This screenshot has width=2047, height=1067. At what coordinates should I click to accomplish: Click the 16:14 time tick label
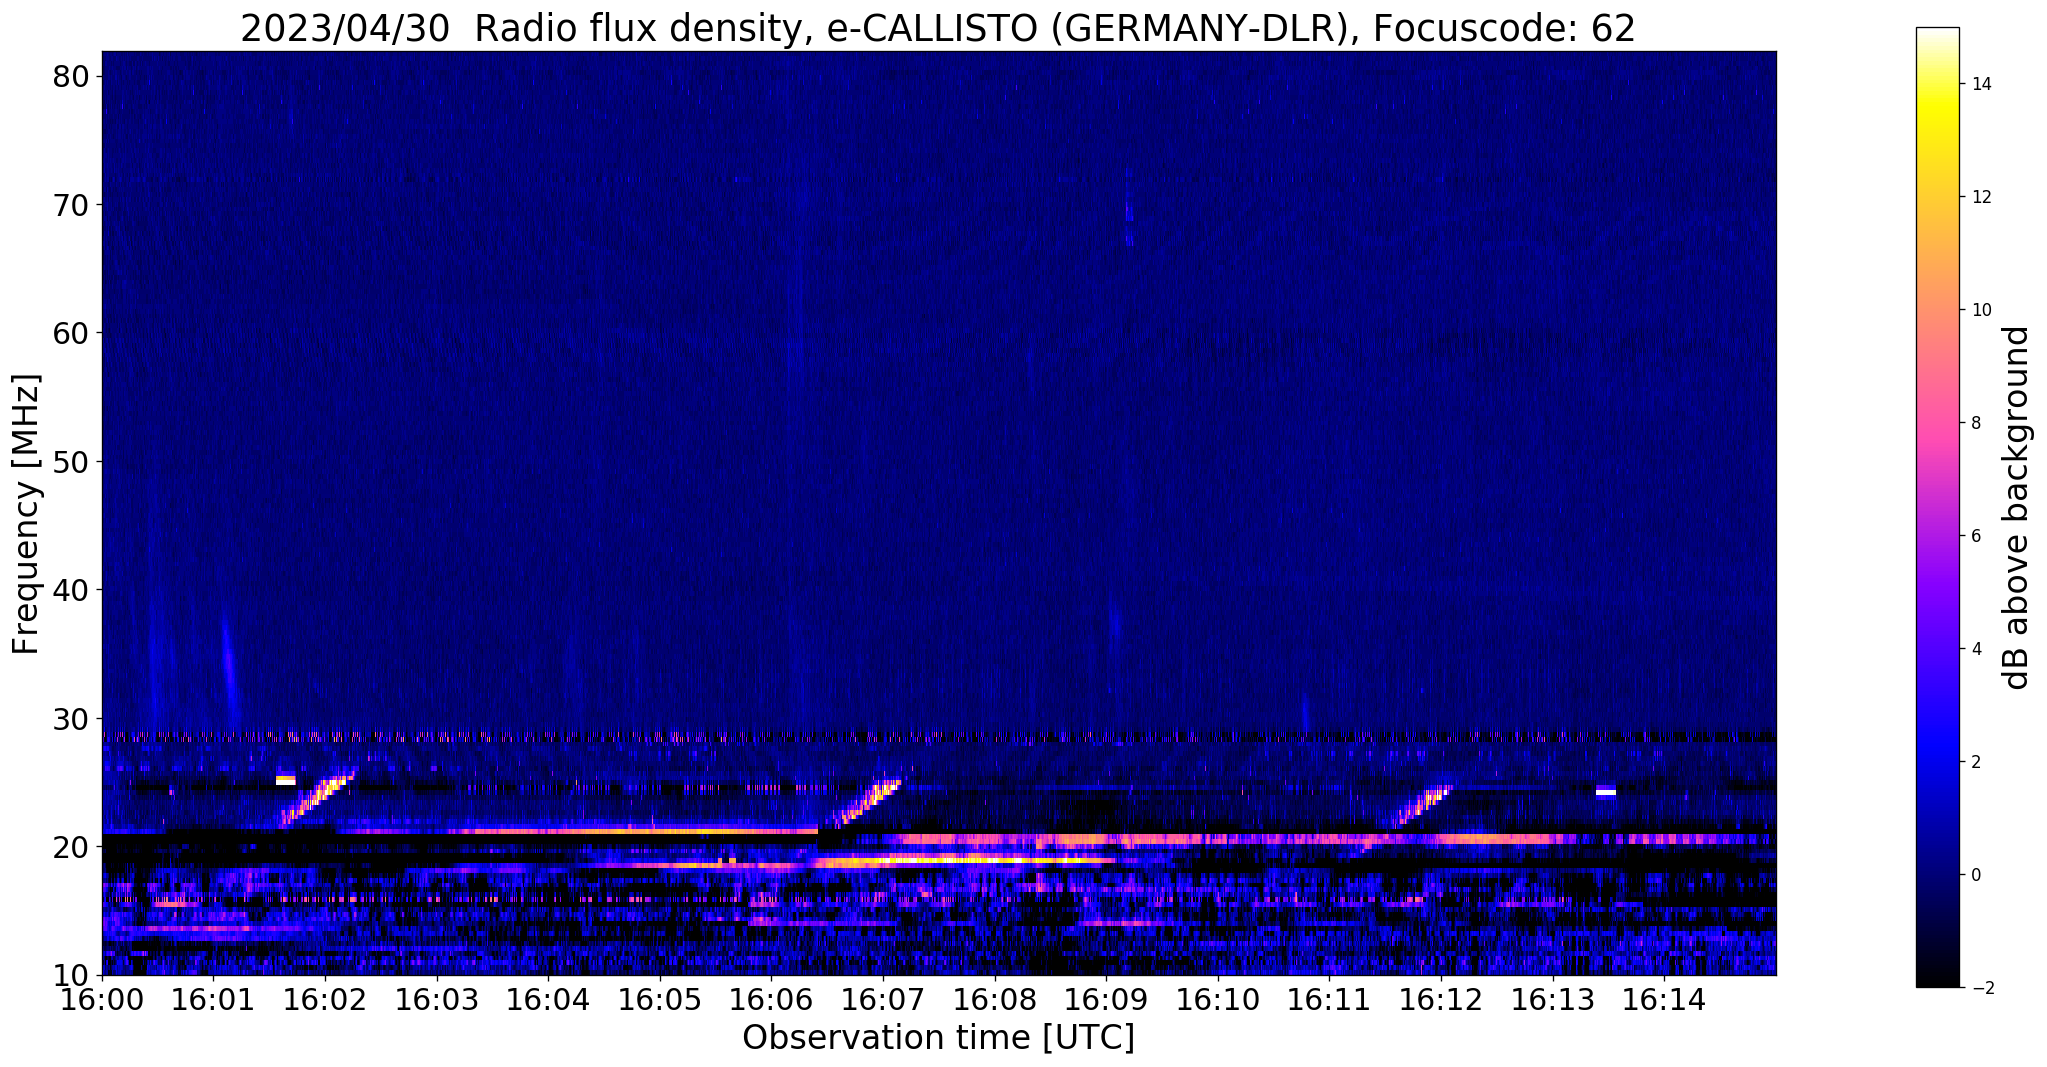[1665, 999]
